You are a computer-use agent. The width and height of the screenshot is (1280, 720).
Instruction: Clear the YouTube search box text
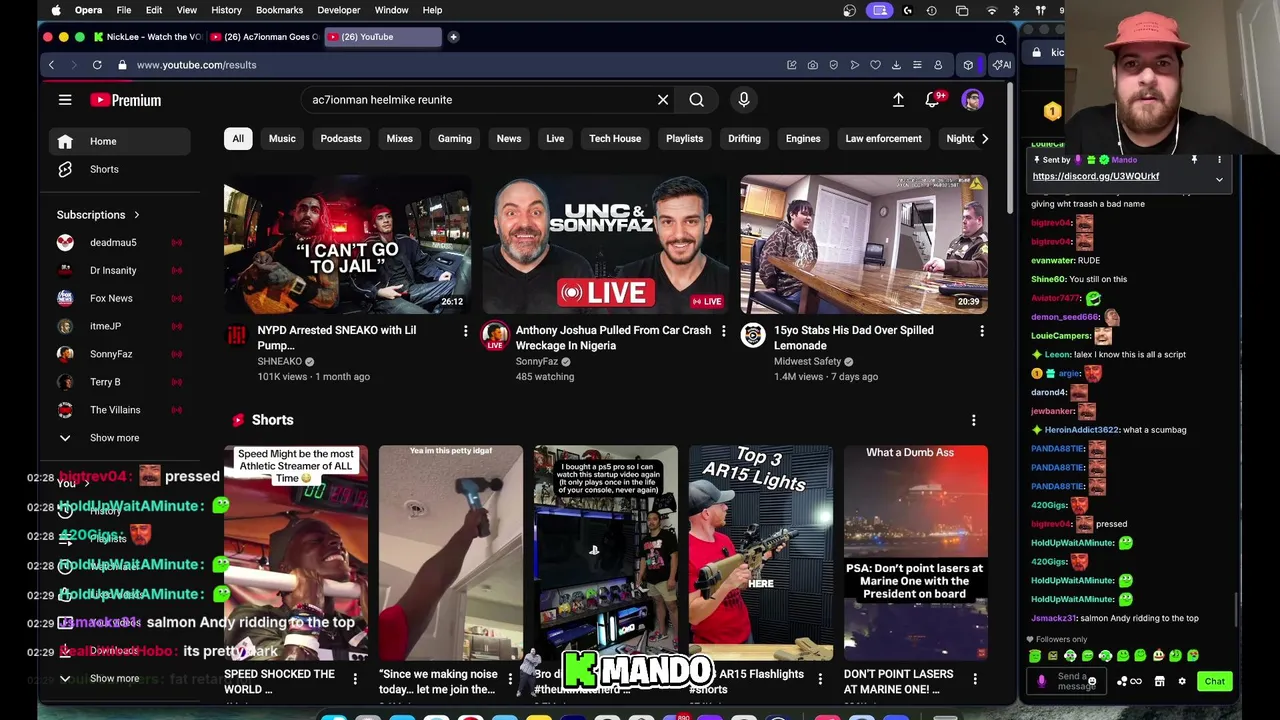[663, 100]
